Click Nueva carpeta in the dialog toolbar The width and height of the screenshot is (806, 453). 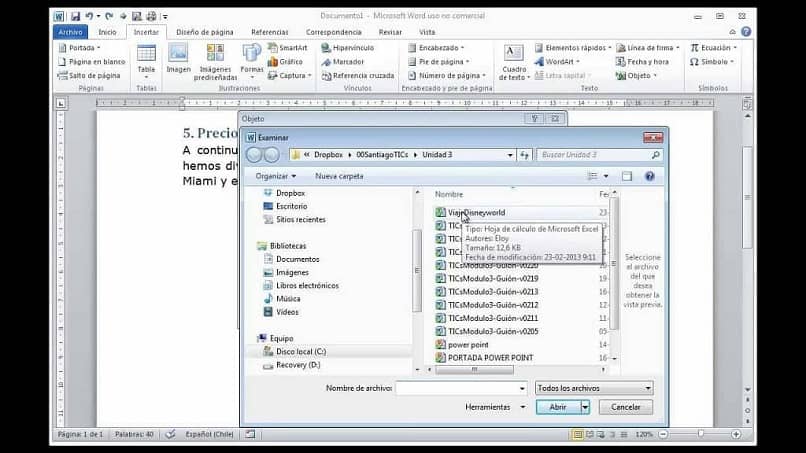[x=339, y=176]
